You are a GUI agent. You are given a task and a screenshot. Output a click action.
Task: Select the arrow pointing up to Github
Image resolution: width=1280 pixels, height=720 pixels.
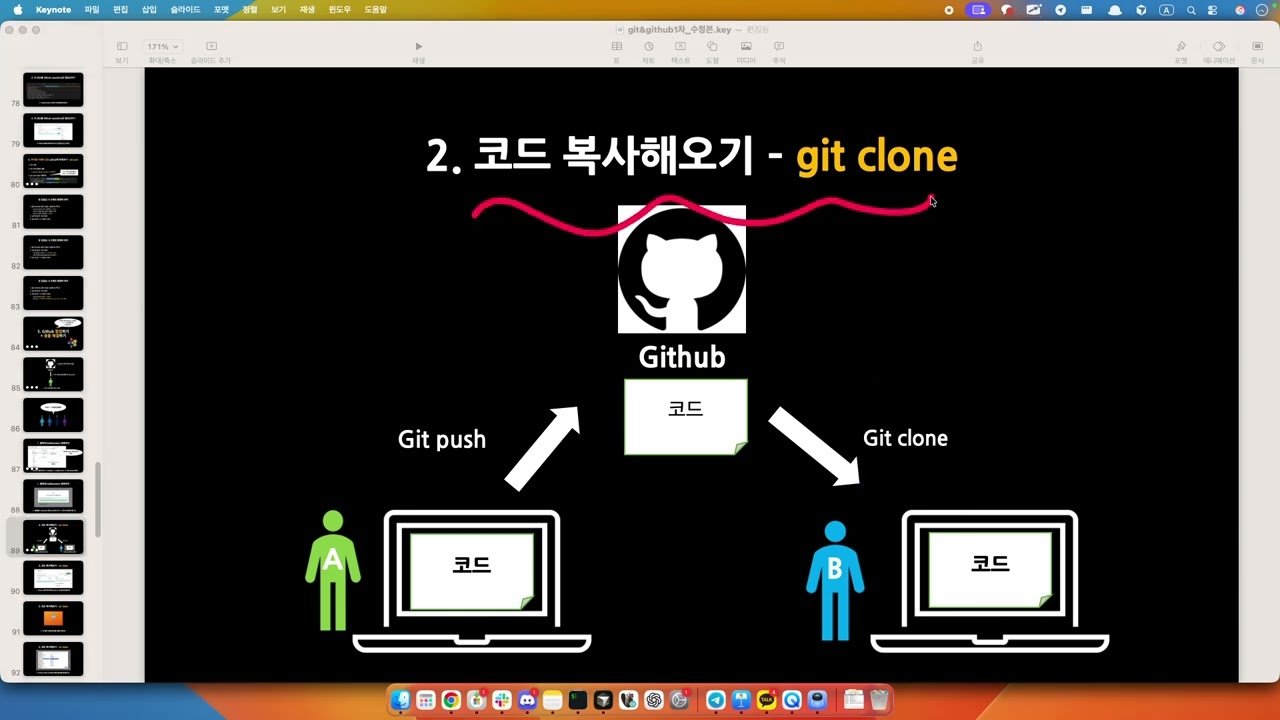click(543, 448)
